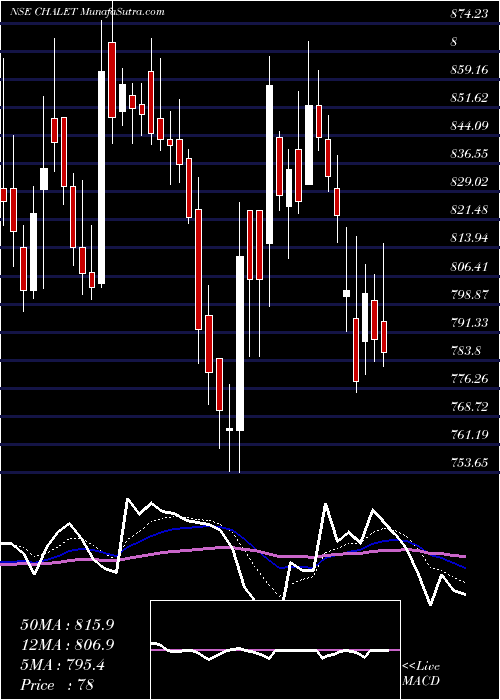Viewport: 500px width, 700px height.
Task: Select the 761.19 price axis label
Action: [x=469, y=435]
